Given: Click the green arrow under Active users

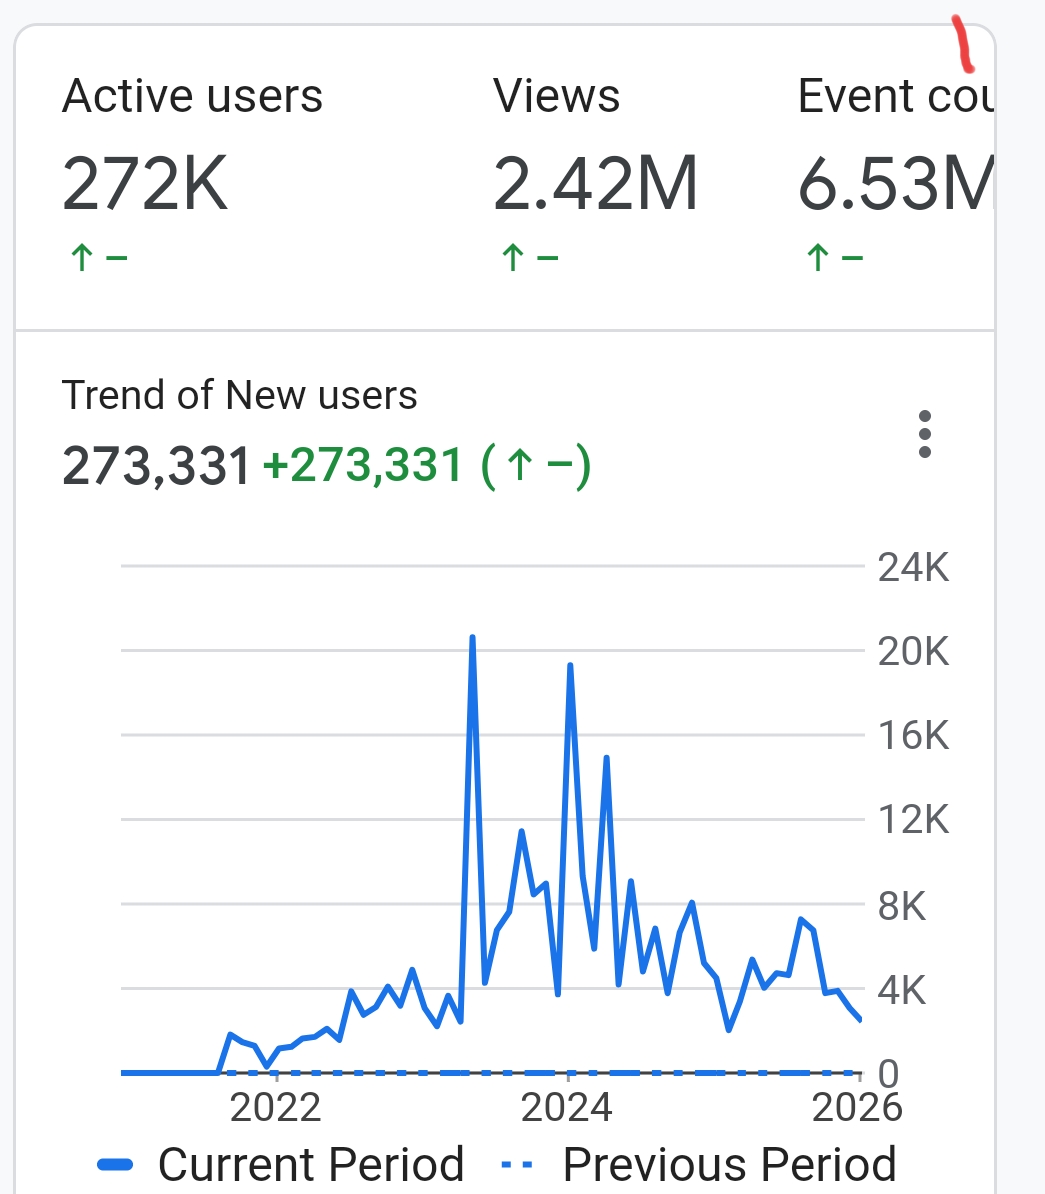Looking at the screenshot, I should click(82, 258).
